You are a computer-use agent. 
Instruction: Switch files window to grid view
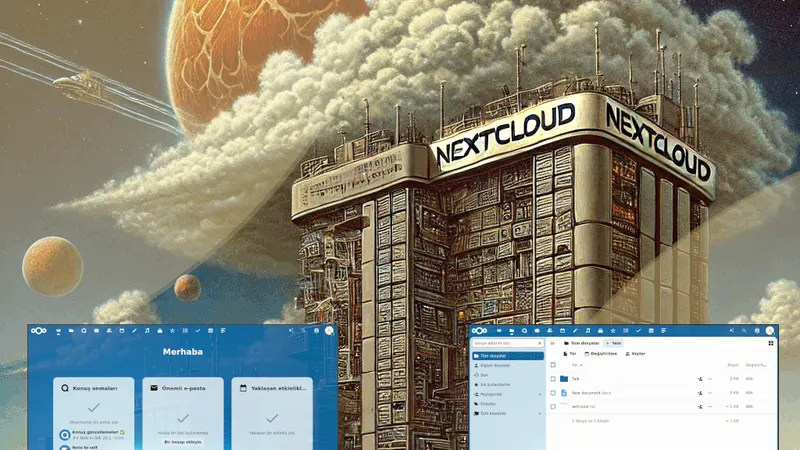(771, 343)
